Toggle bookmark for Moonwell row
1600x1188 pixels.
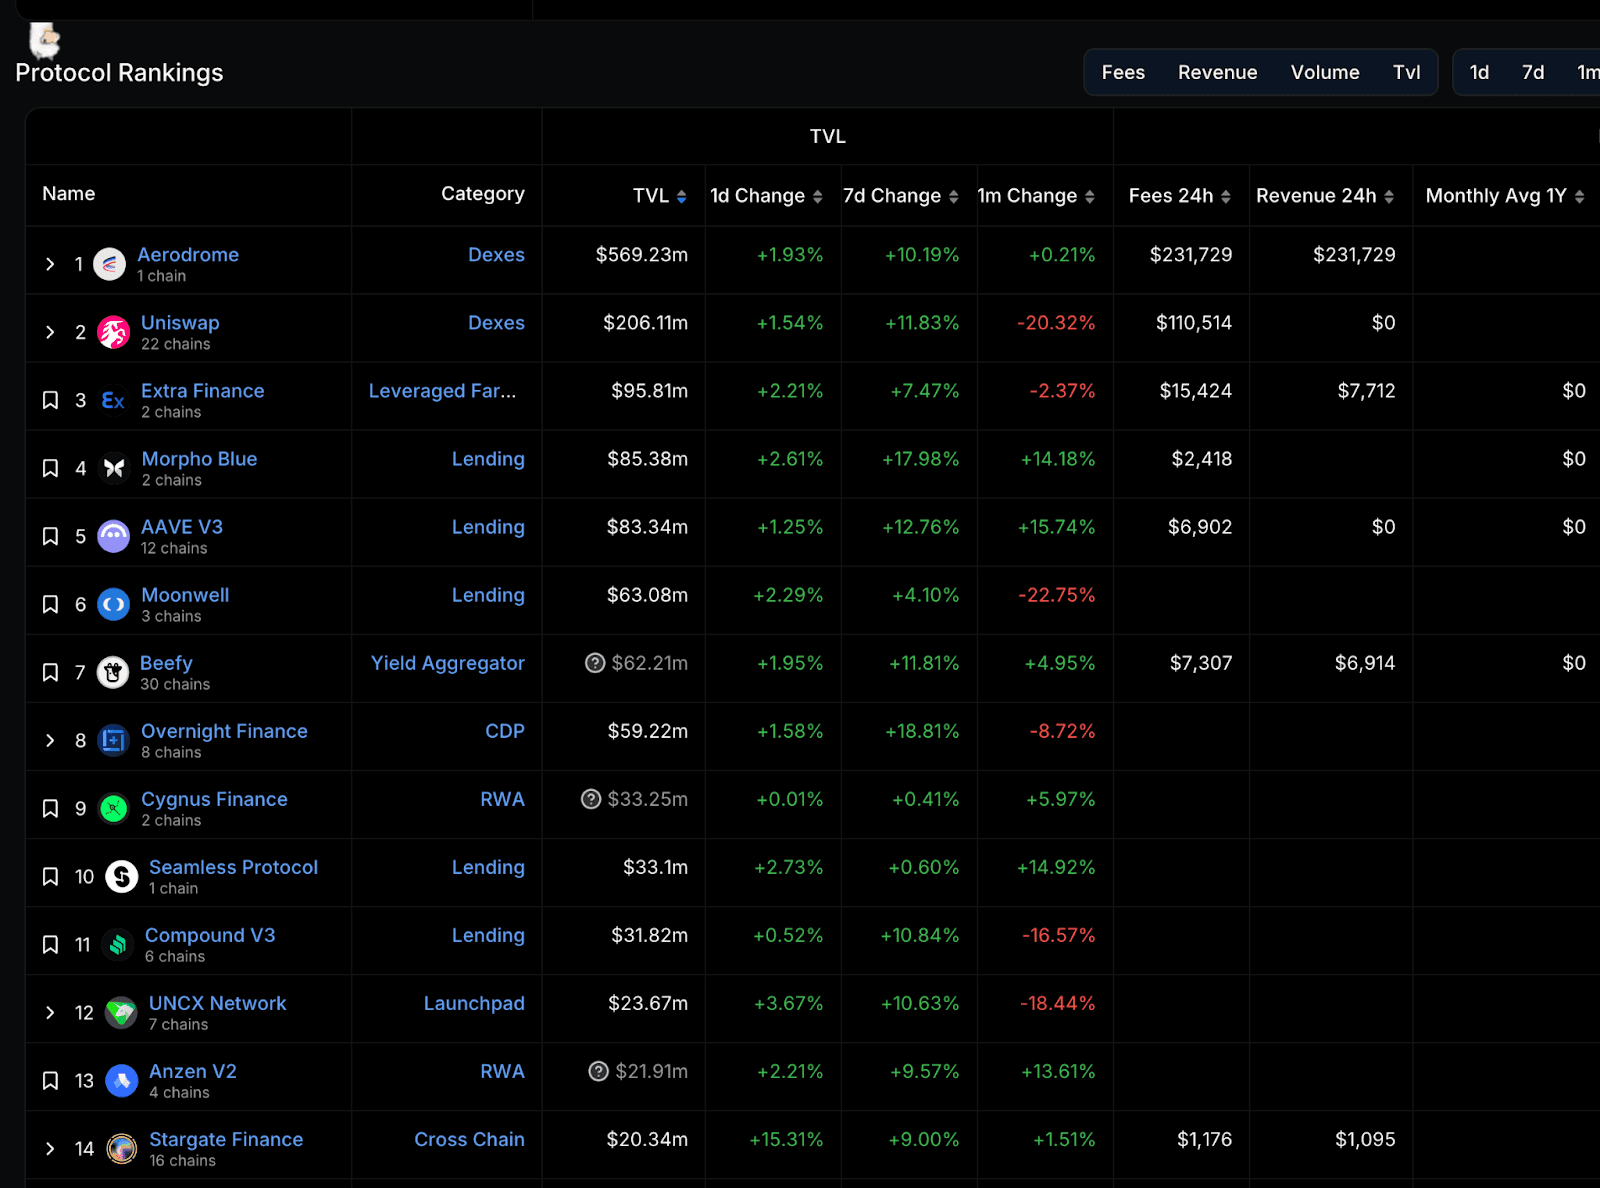(50, 605)
